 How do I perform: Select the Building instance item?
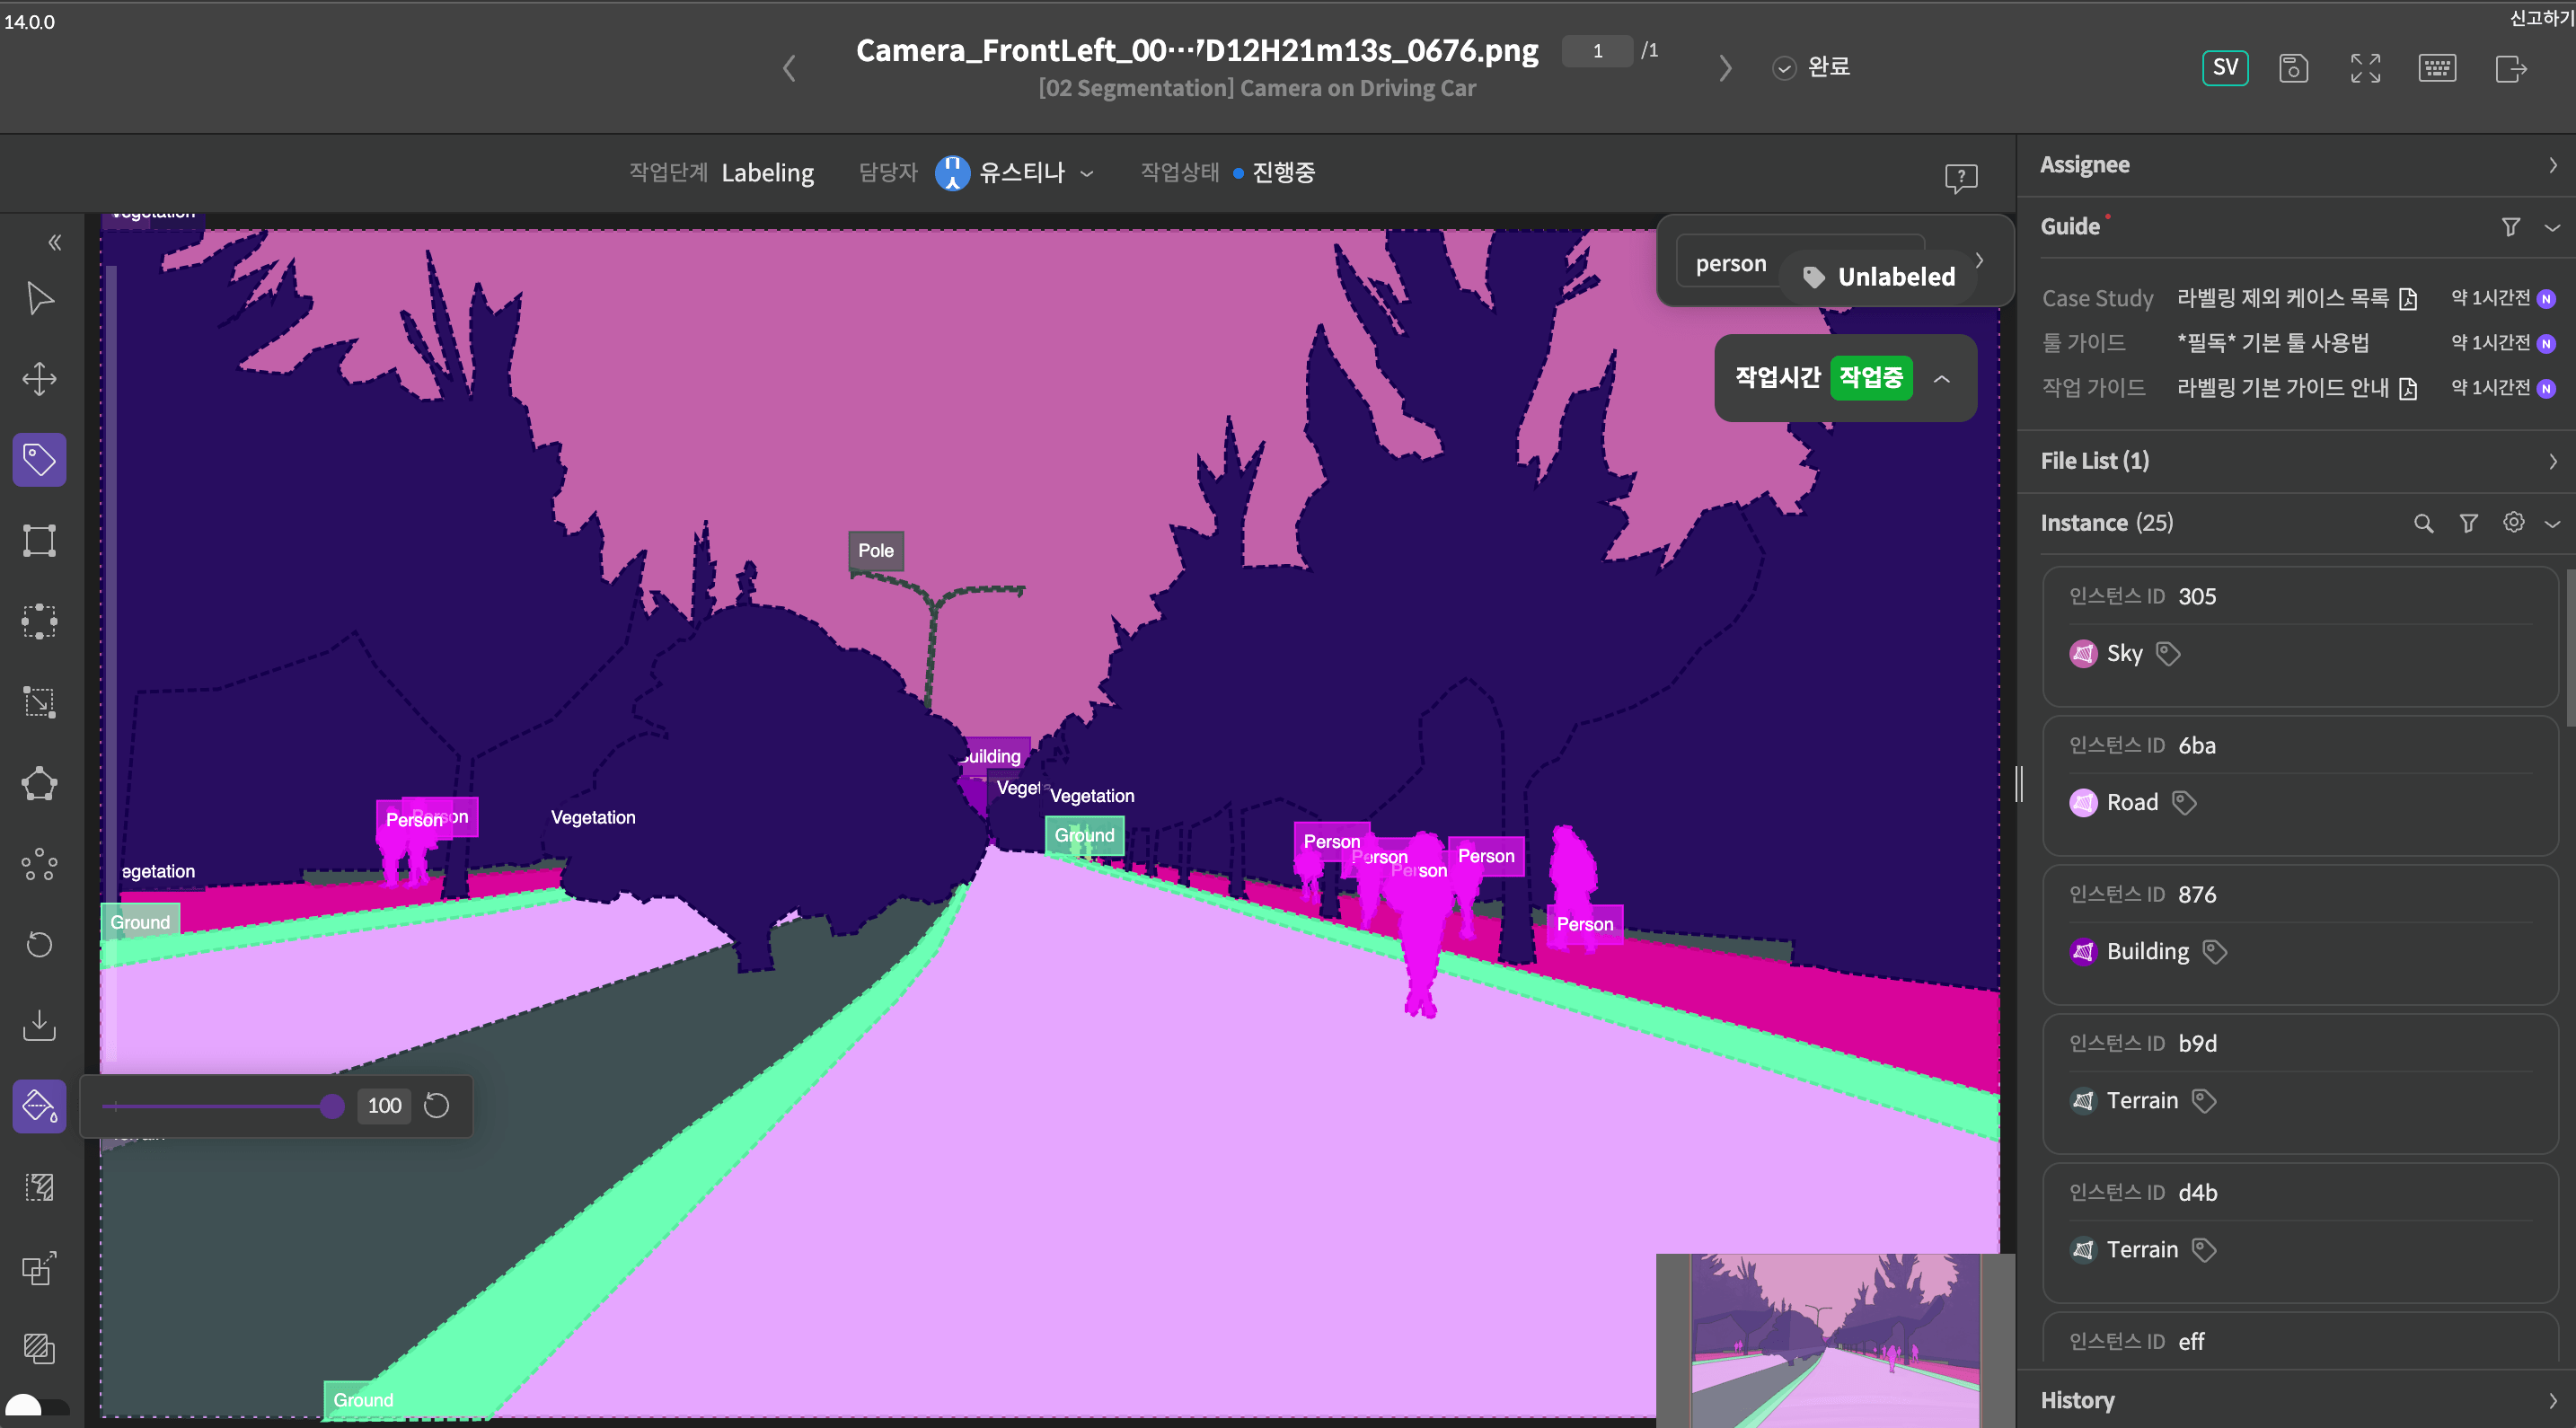(x=2147, y=951)
